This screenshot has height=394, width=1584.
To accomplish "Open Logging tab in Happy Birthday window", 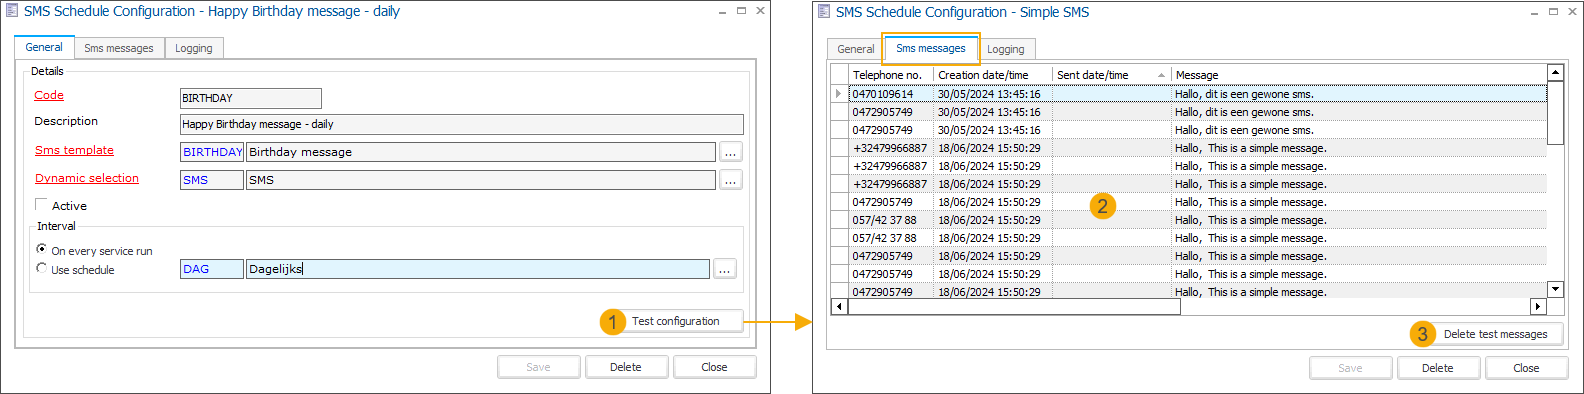I will click(x=194, y=48).
